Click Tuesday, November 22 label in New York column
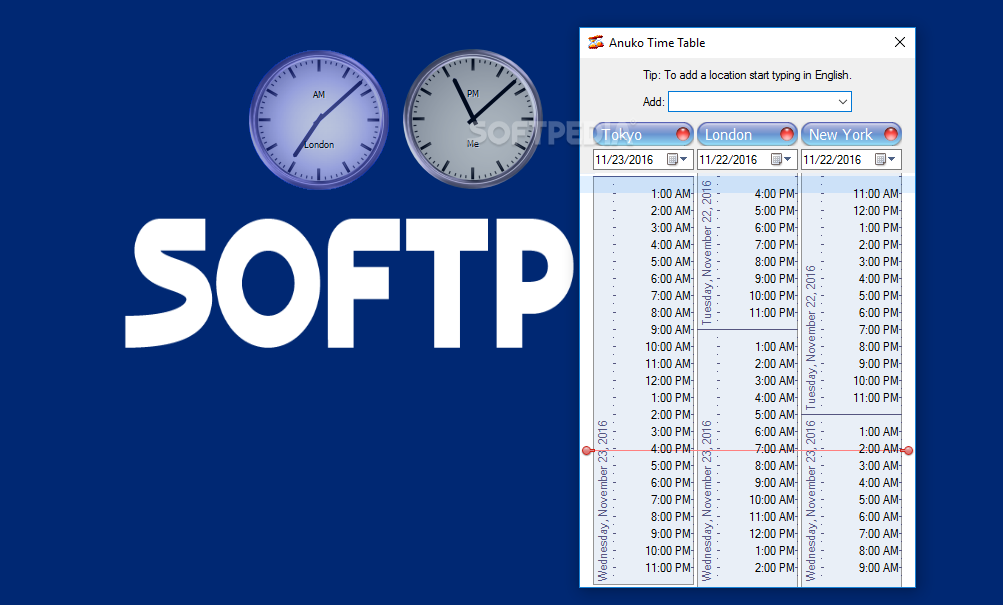The height and width of the screenshot is (605, 1003). pos(810,338)
